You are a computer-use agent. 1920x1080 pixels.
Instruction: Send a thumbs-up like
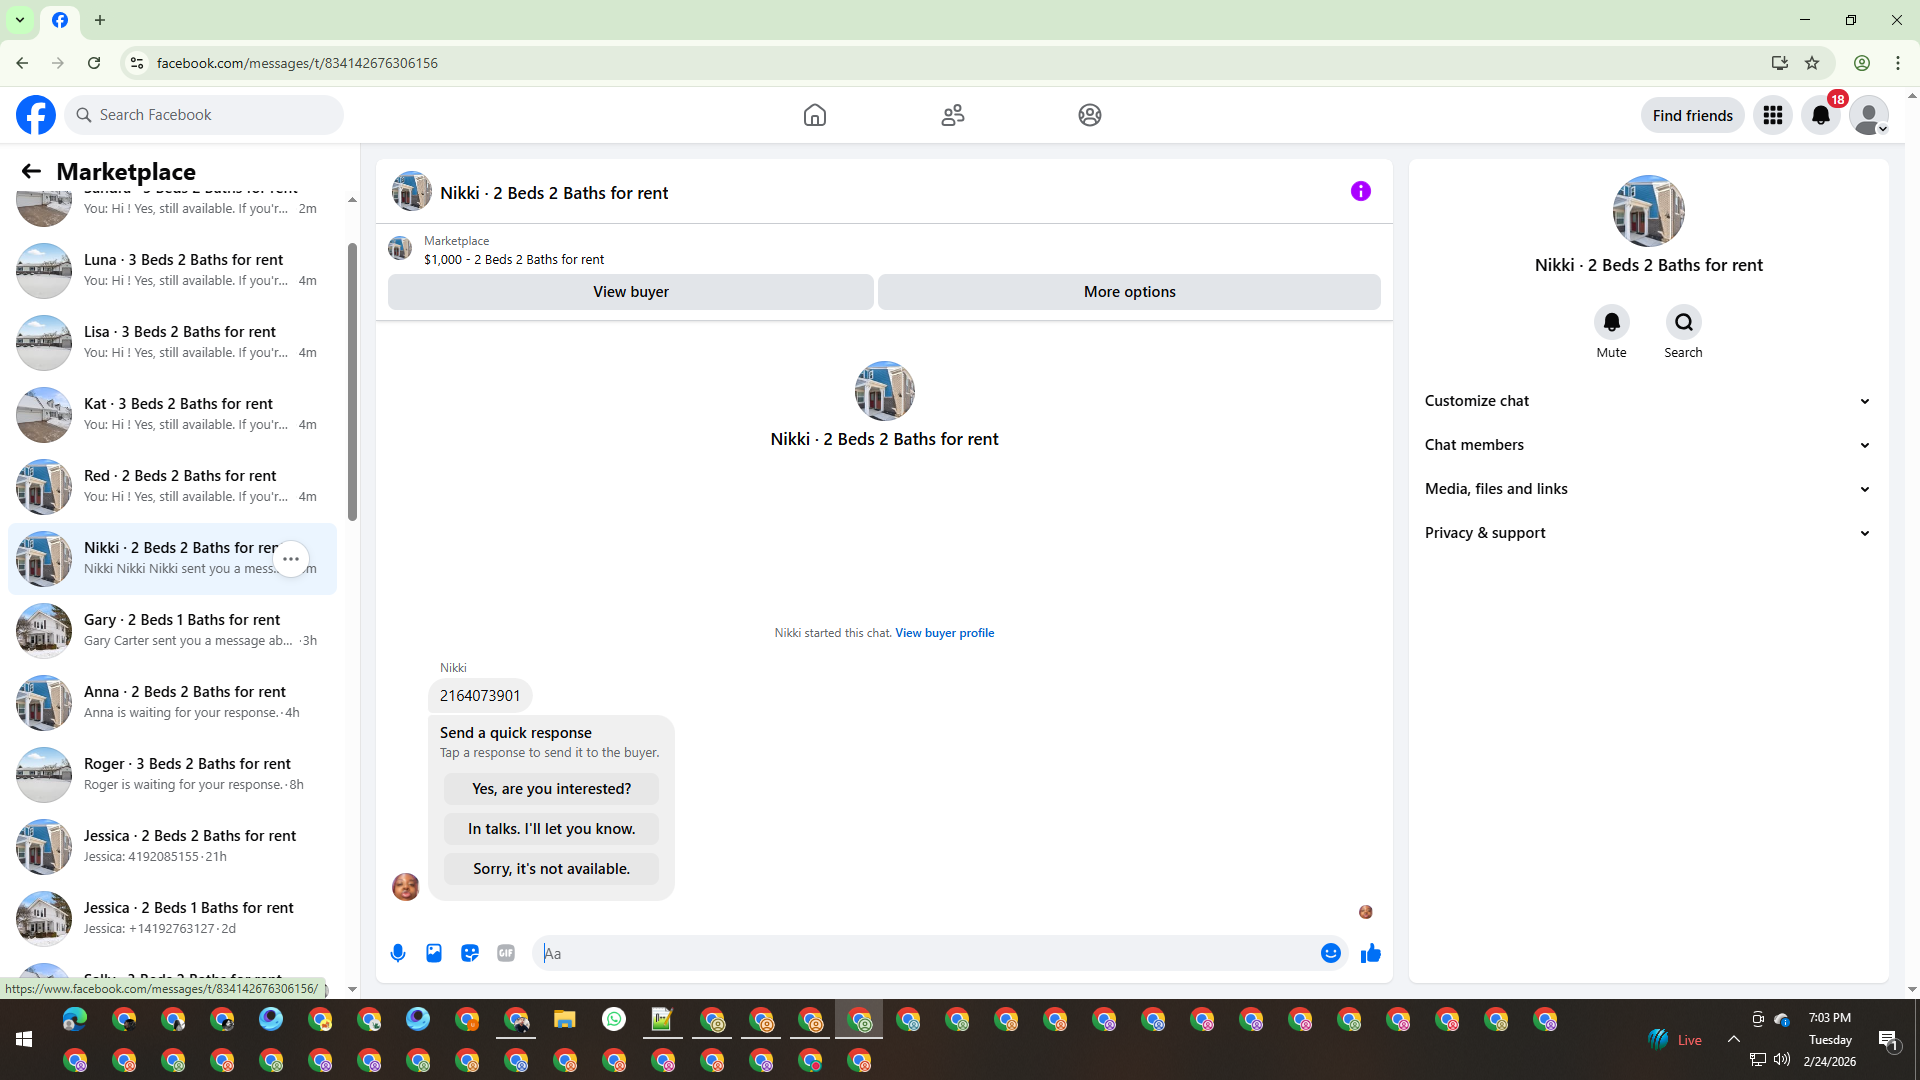click(x=1370, y=953)
